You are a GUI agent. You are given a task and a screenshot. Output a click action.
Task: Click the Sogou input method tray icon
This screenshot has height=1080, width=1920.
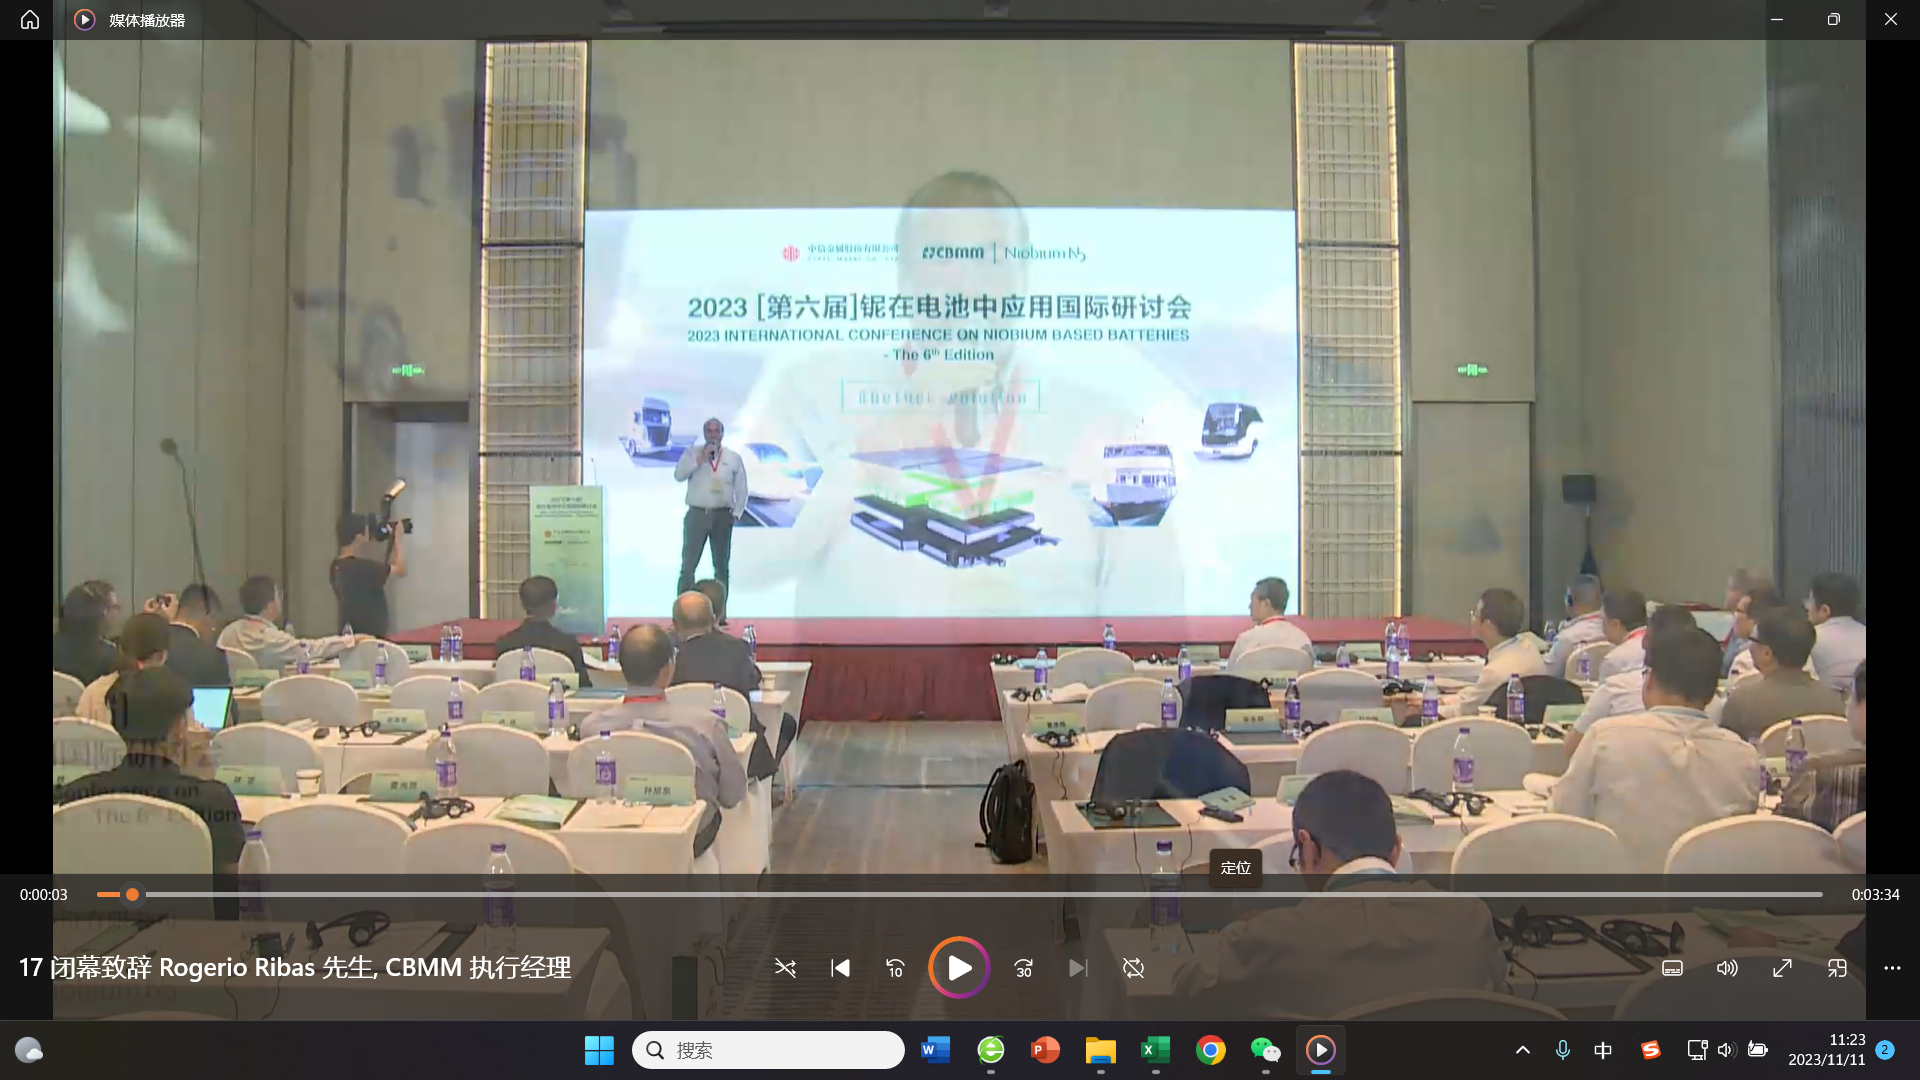click(x=1650, y=1050)
